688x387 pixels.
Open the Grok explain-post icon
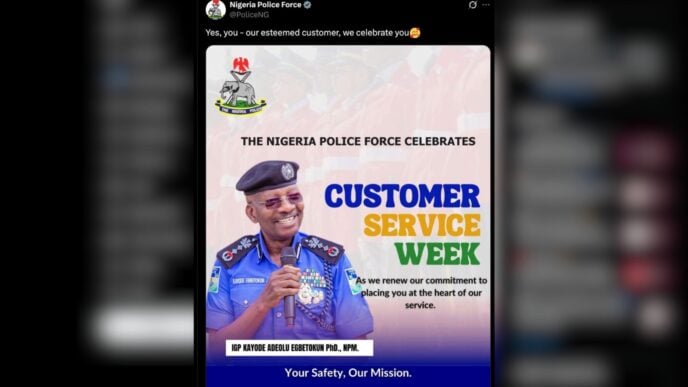[473, 5]
